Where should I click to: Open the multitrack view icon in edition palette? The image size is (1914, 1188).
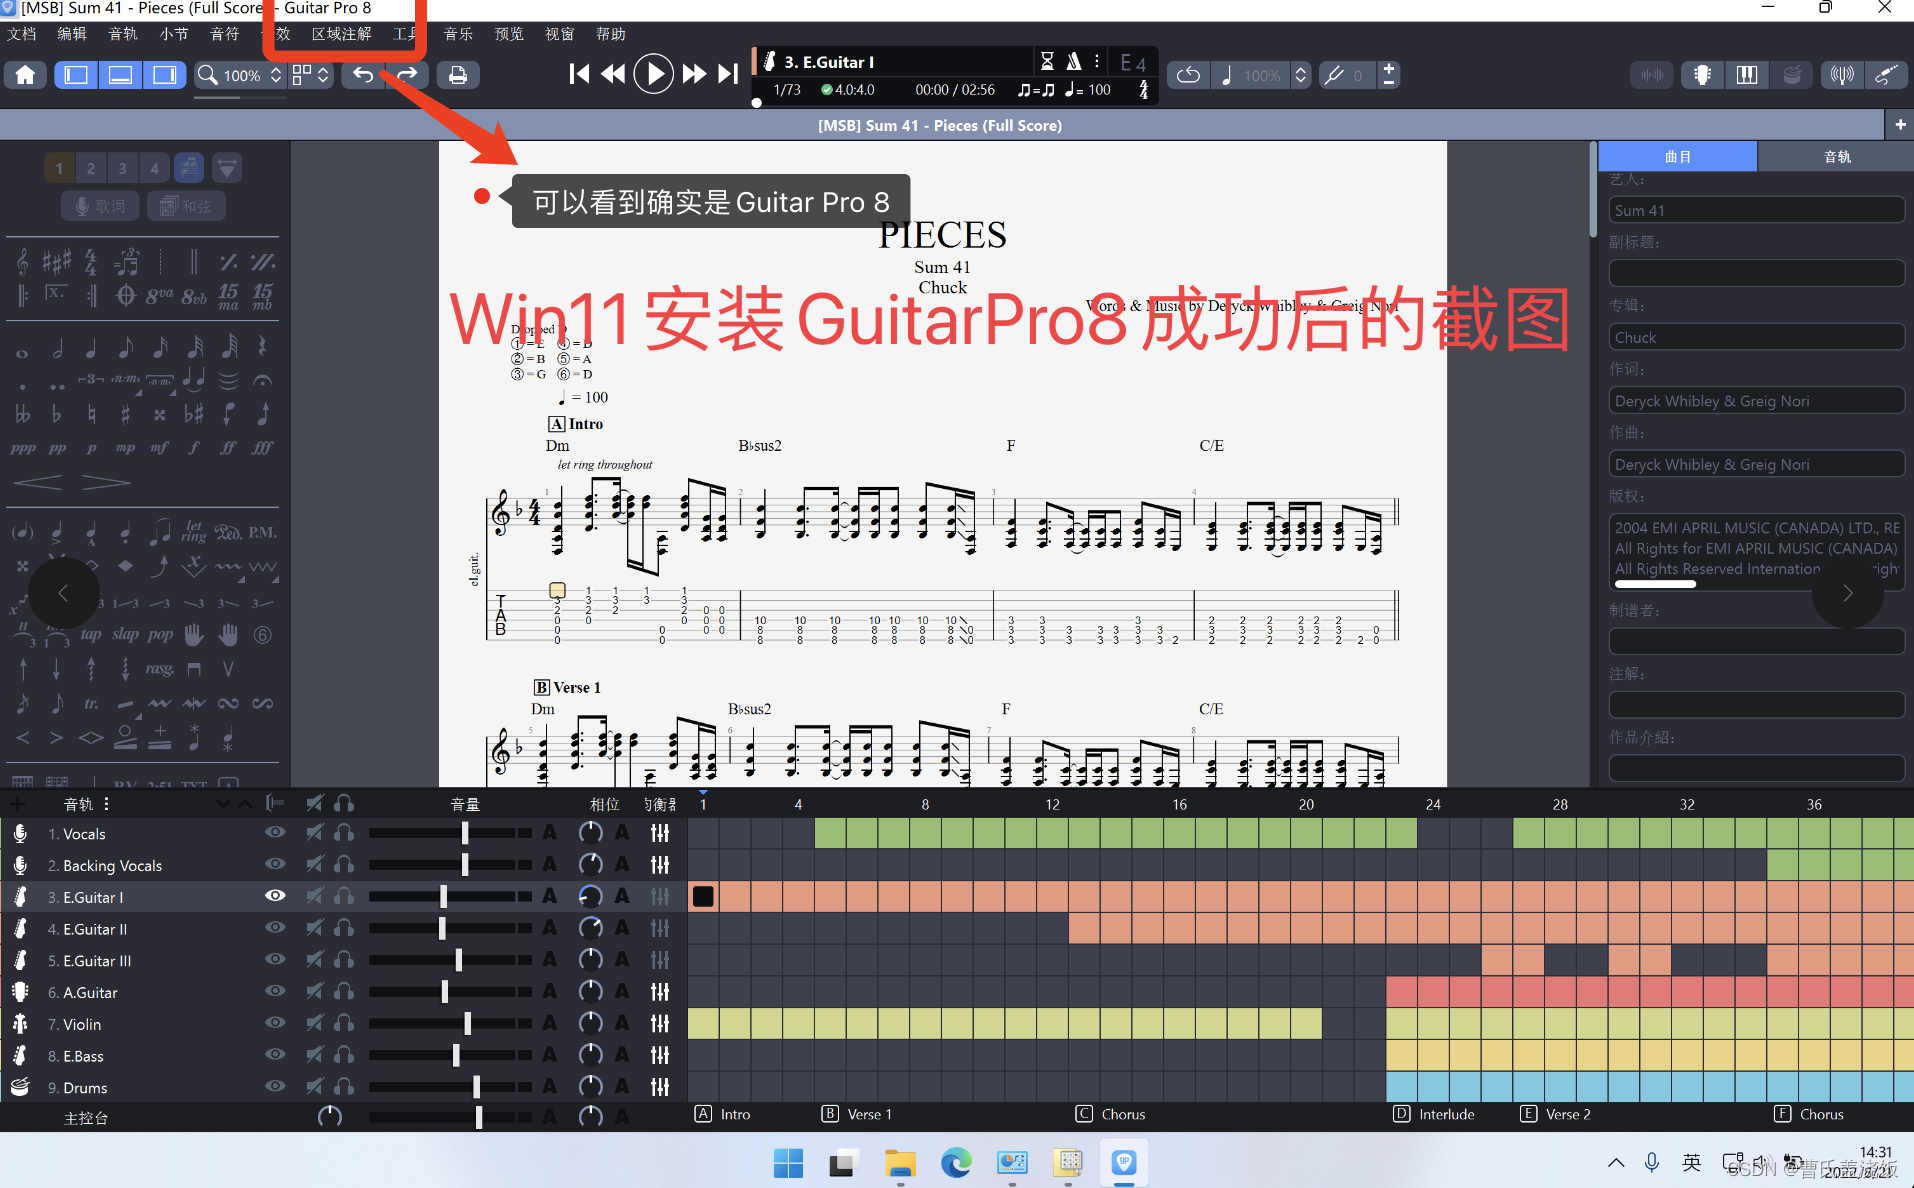point(189,168)
